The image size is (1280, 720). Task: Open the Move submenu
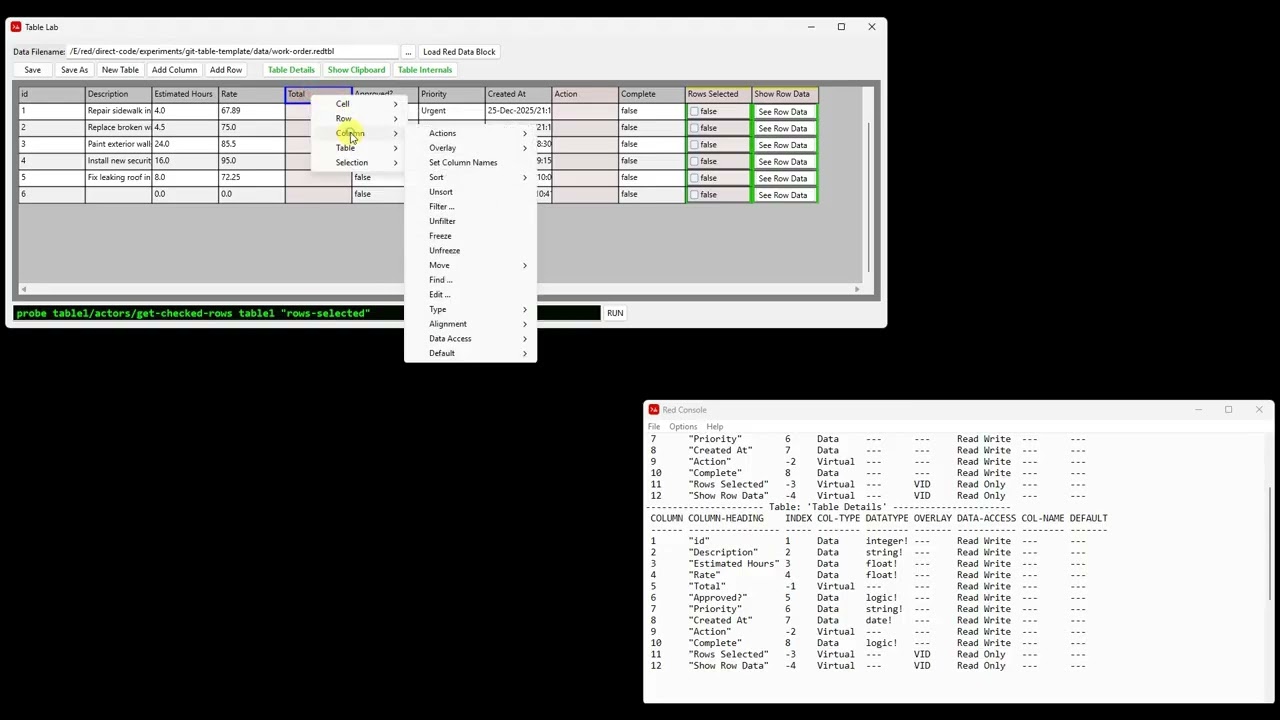470,265
